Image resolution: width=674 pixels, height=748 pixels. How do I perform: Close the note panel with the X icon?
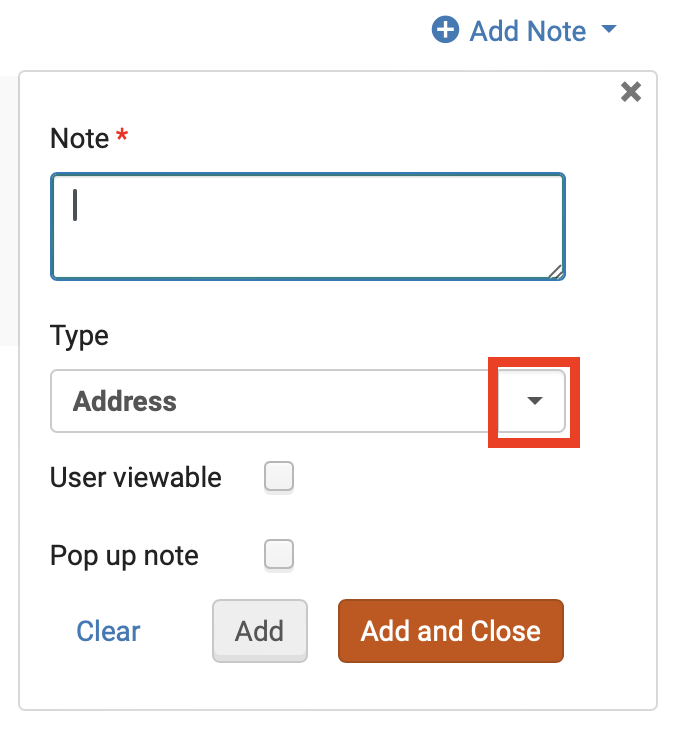(x=631, y=93)
